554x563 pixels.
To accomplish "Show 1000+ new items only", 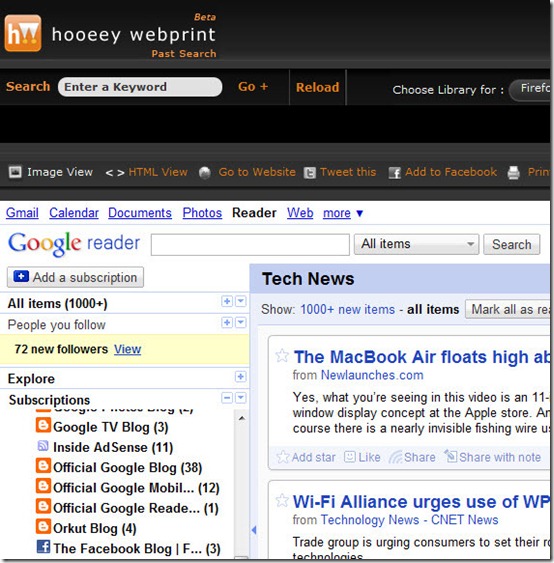I will point(347,309).
